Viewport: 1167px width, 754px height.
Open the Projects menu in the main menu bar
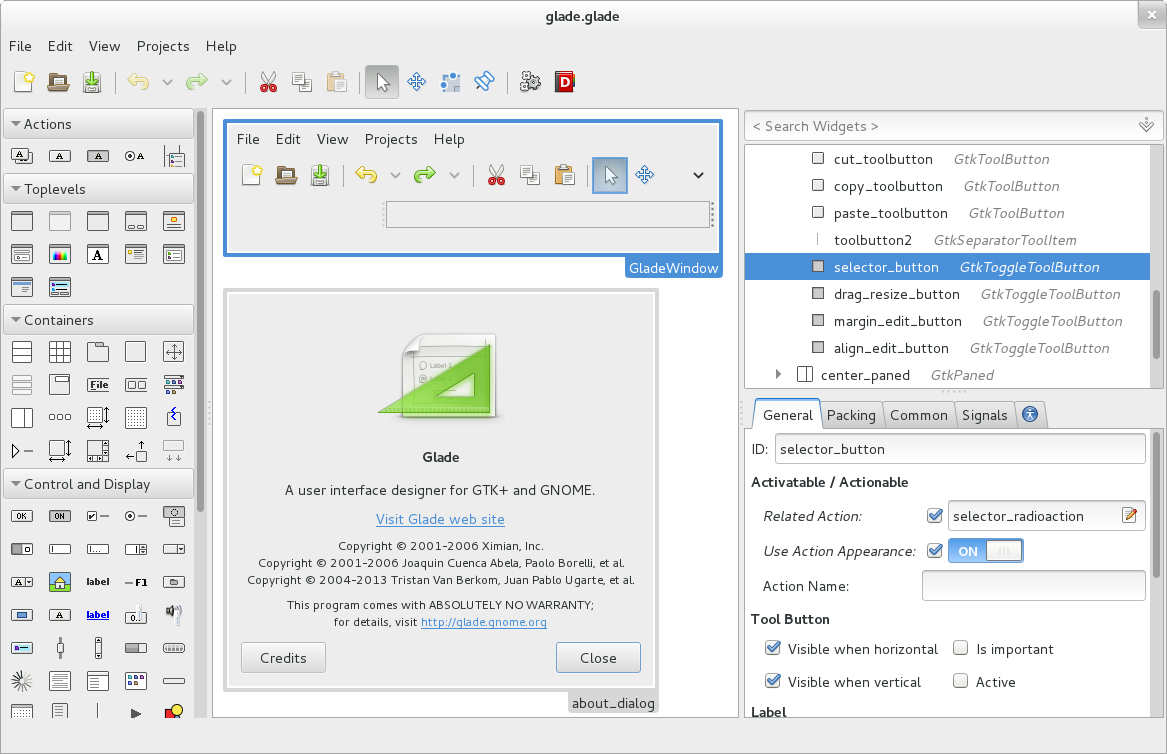[163, 46]
